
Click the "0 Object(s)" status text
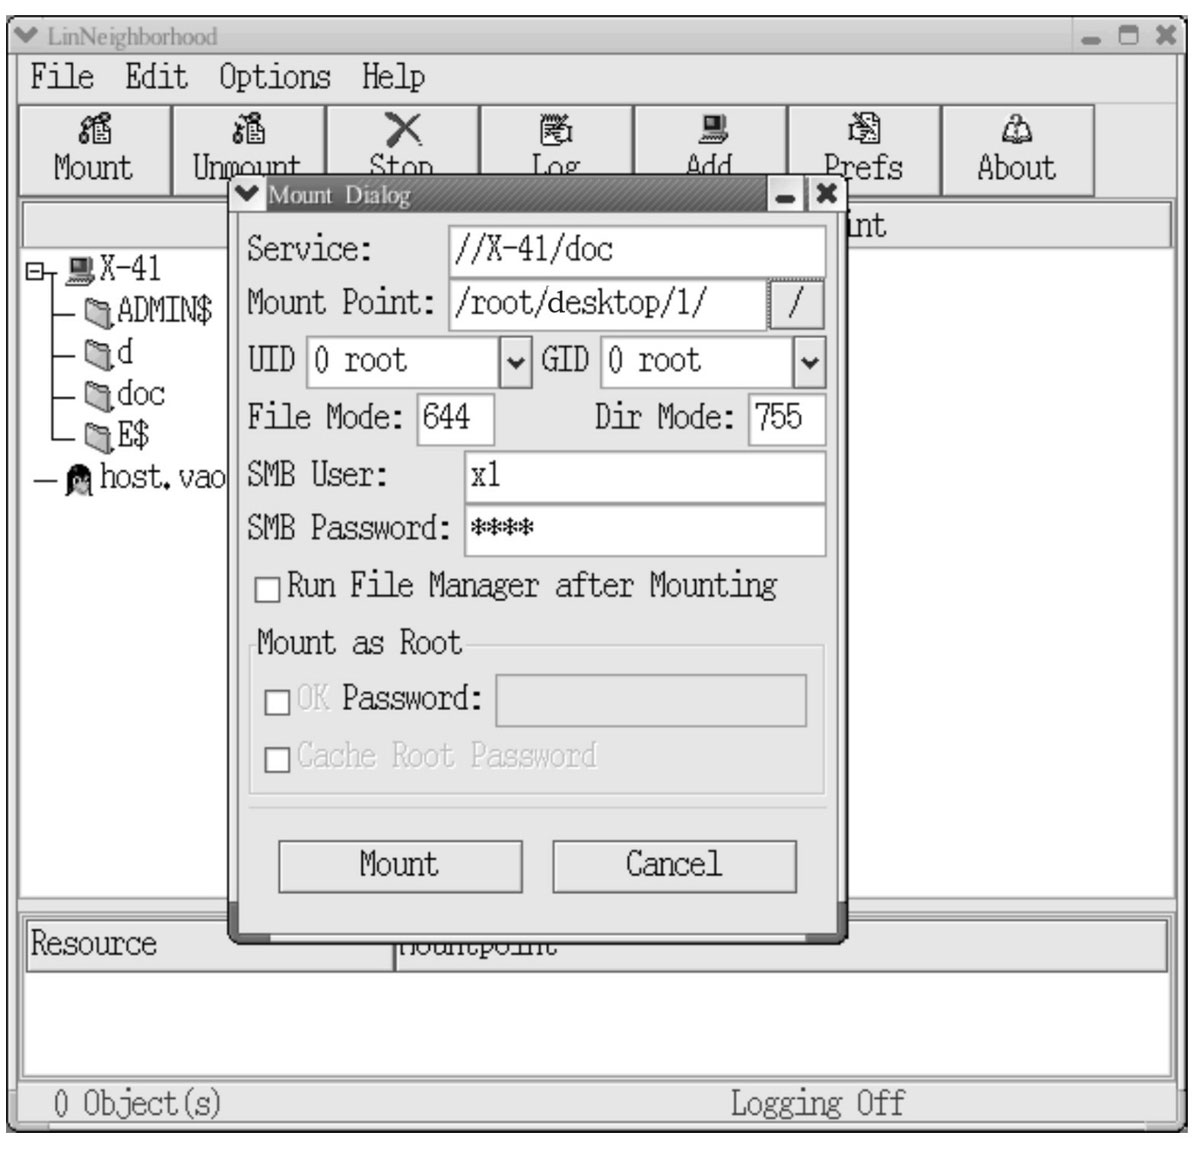[136, 1104]
